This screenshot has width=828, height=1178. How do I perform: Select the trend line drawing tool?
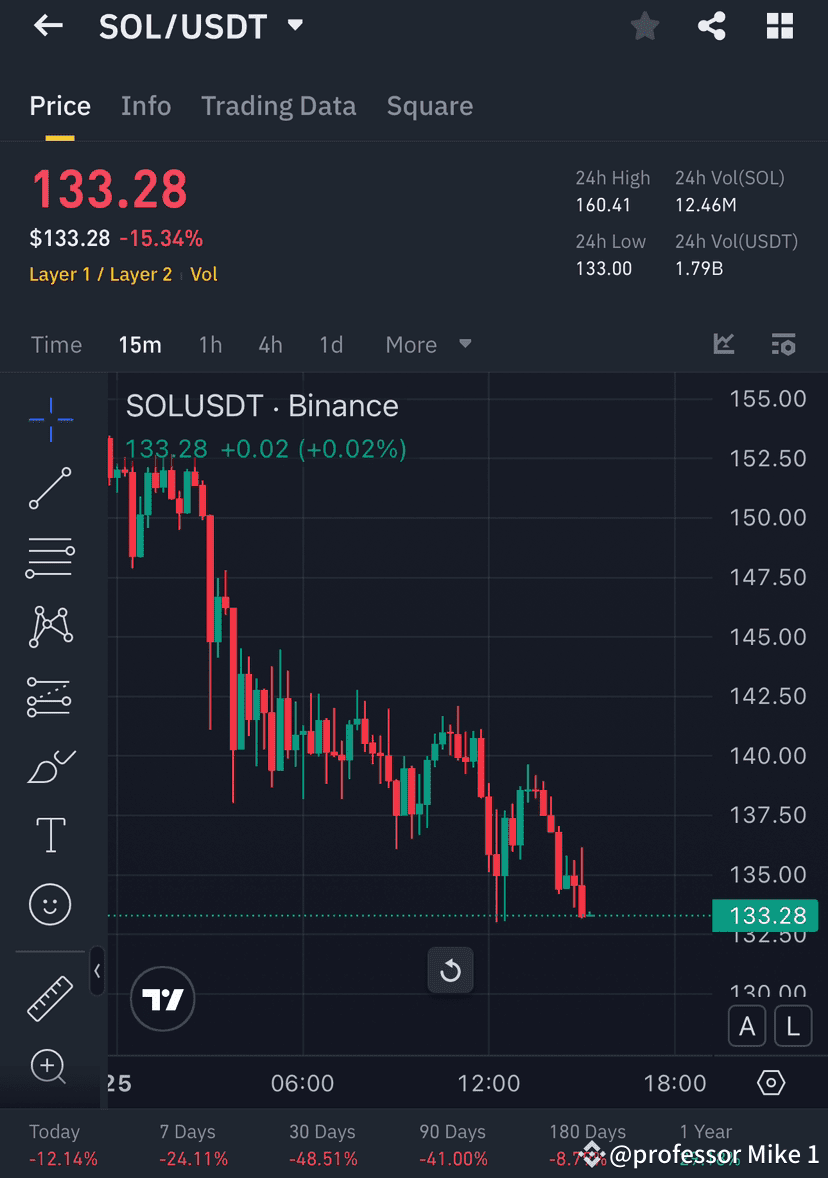pos(48,488)
